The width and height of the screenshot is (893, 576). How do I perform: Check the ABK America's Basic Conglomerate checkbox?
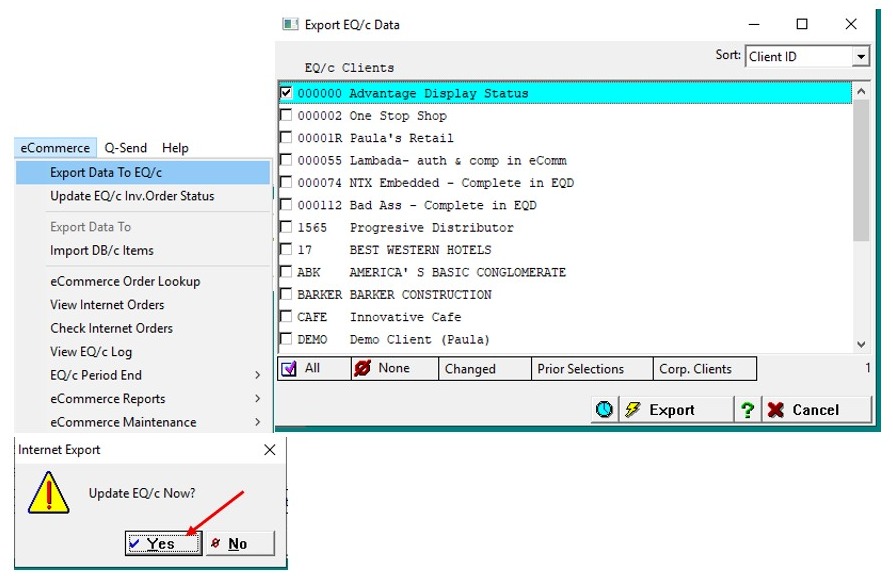click(286, 271)
